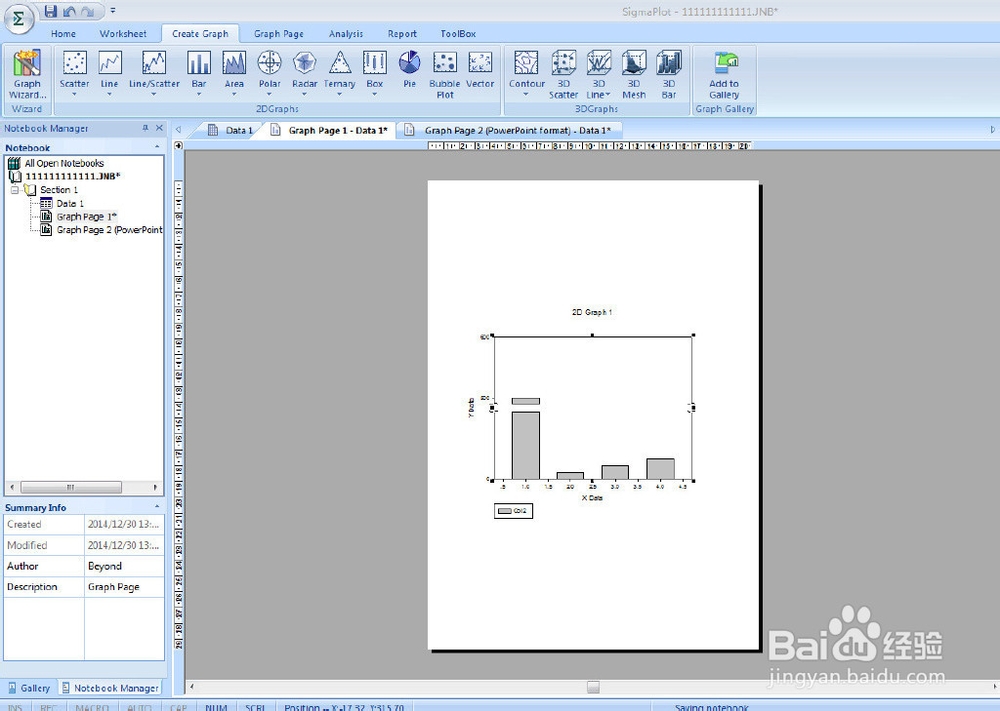Image resolution: width=1000 pixels, height=711 pixels.
Task: Redo action in quick access toolbar
Action: 88,11
